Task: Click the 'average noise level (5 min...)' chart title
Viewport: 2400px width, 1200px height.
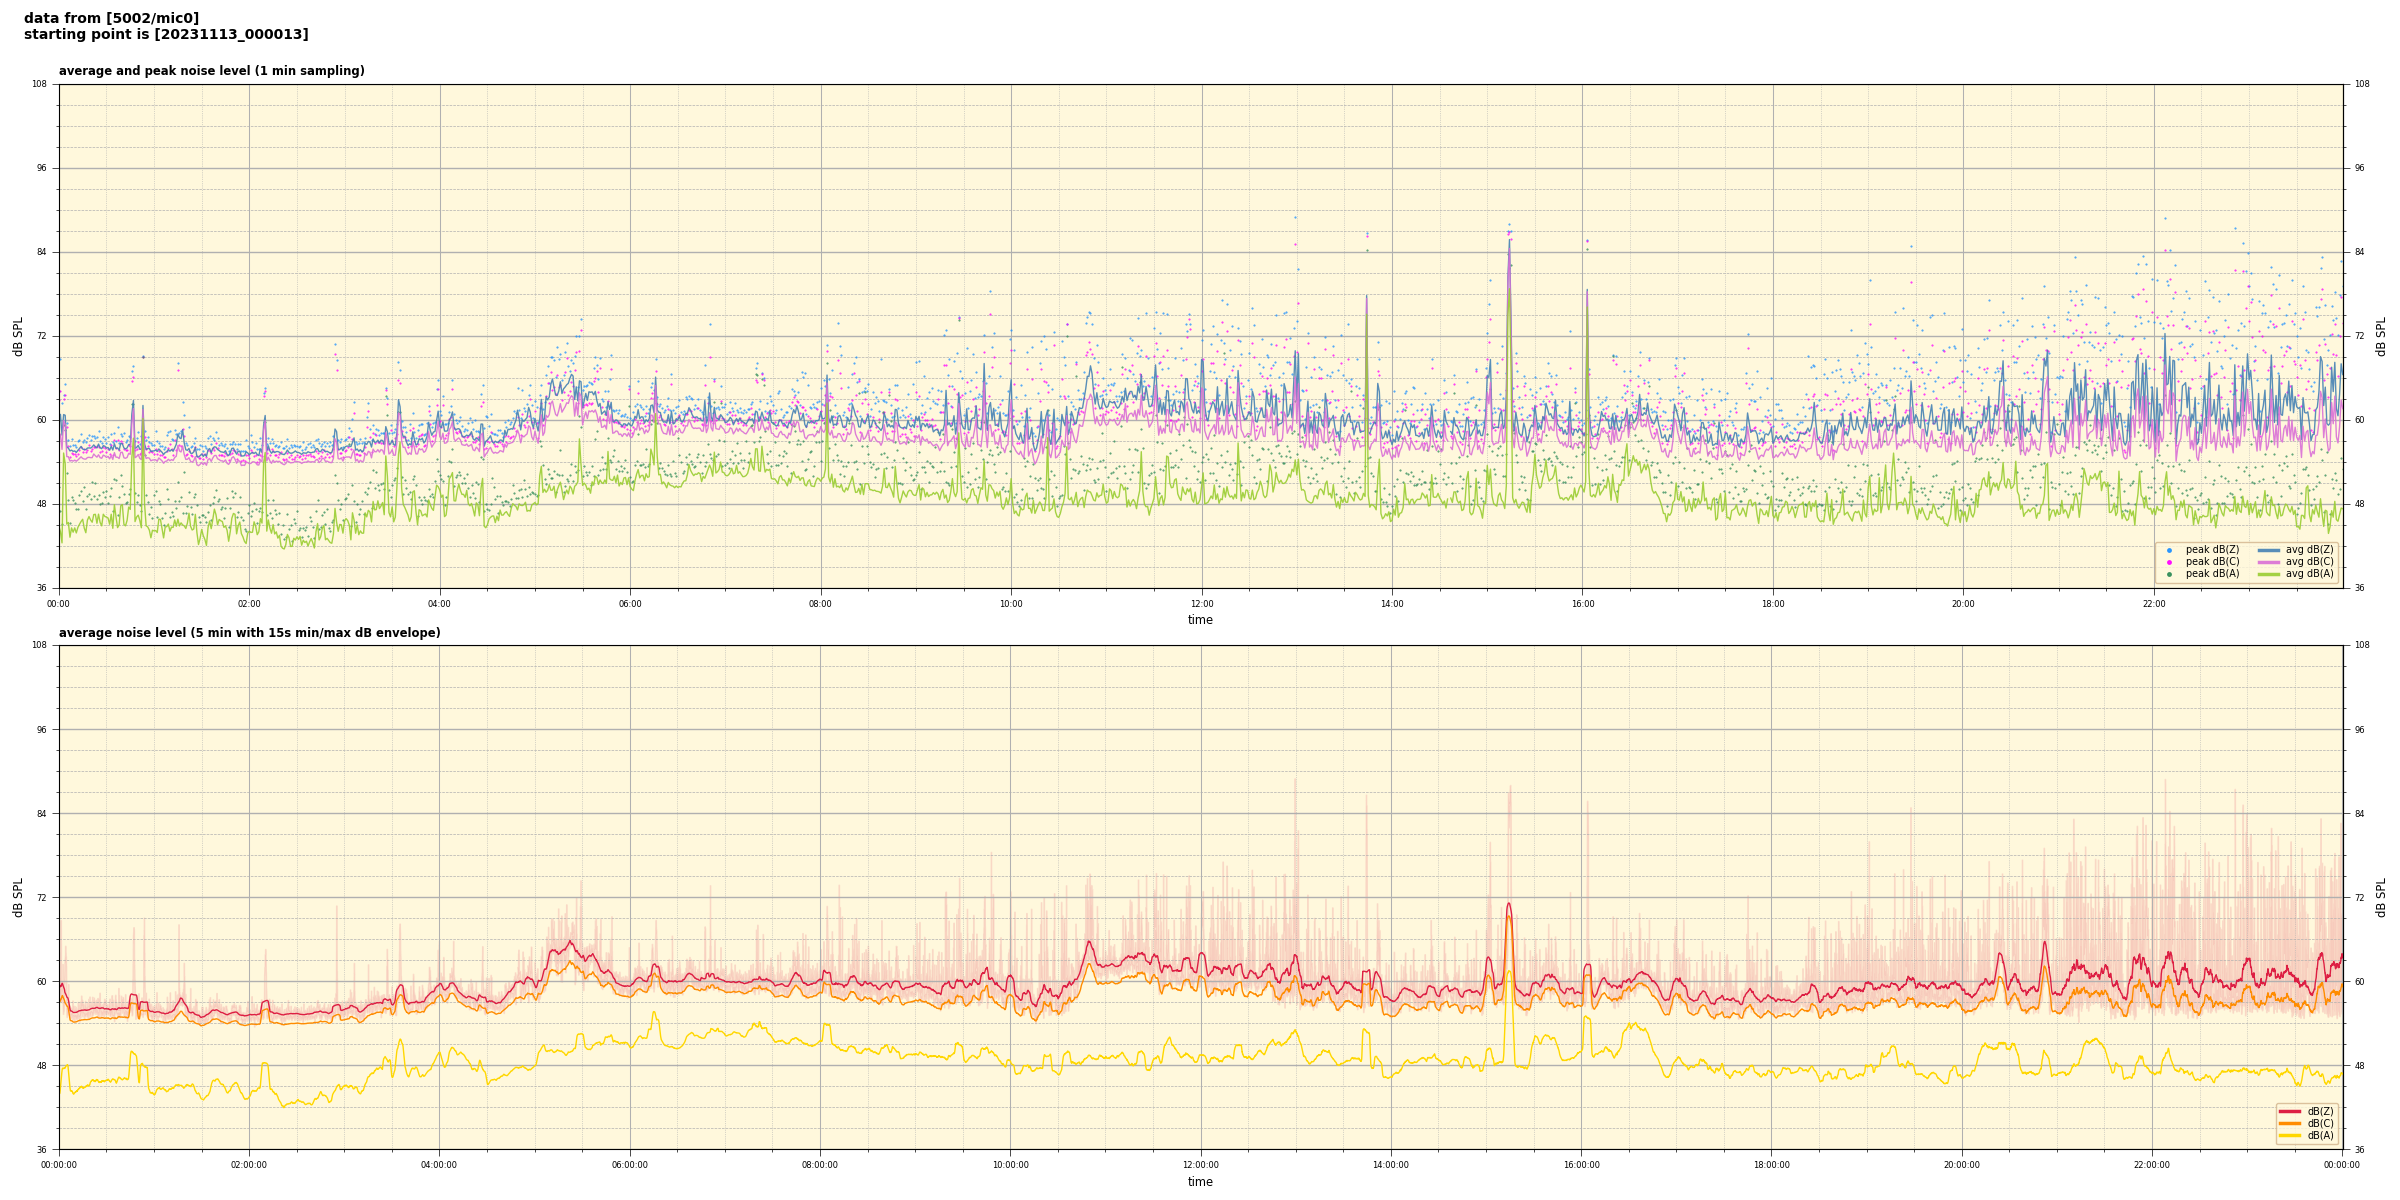Action: pyautogui.click(x=249, y=633)
